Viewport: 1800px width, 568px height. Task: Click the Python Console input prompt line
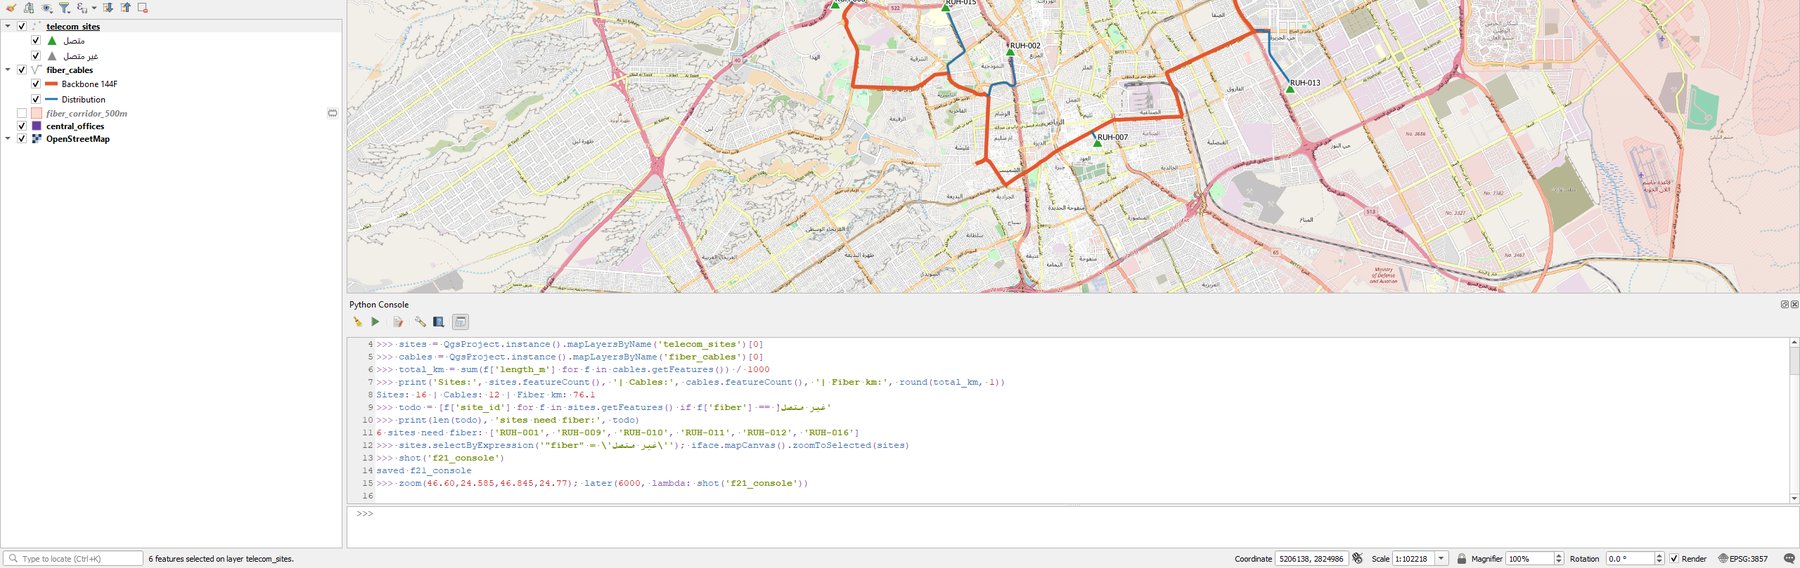click(x=1072, y=526)
